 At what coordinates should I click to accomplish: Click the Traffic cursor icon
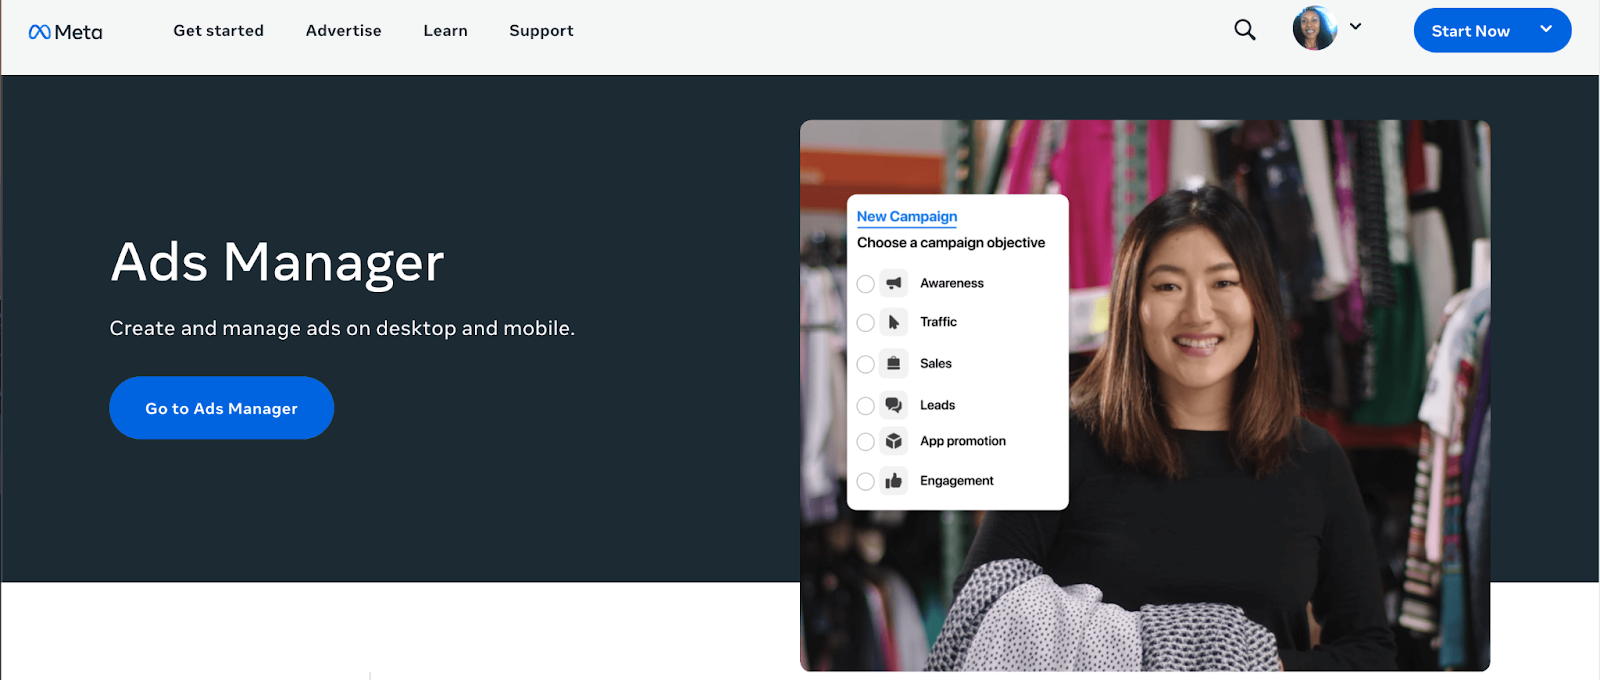click(x=894, y=322)
